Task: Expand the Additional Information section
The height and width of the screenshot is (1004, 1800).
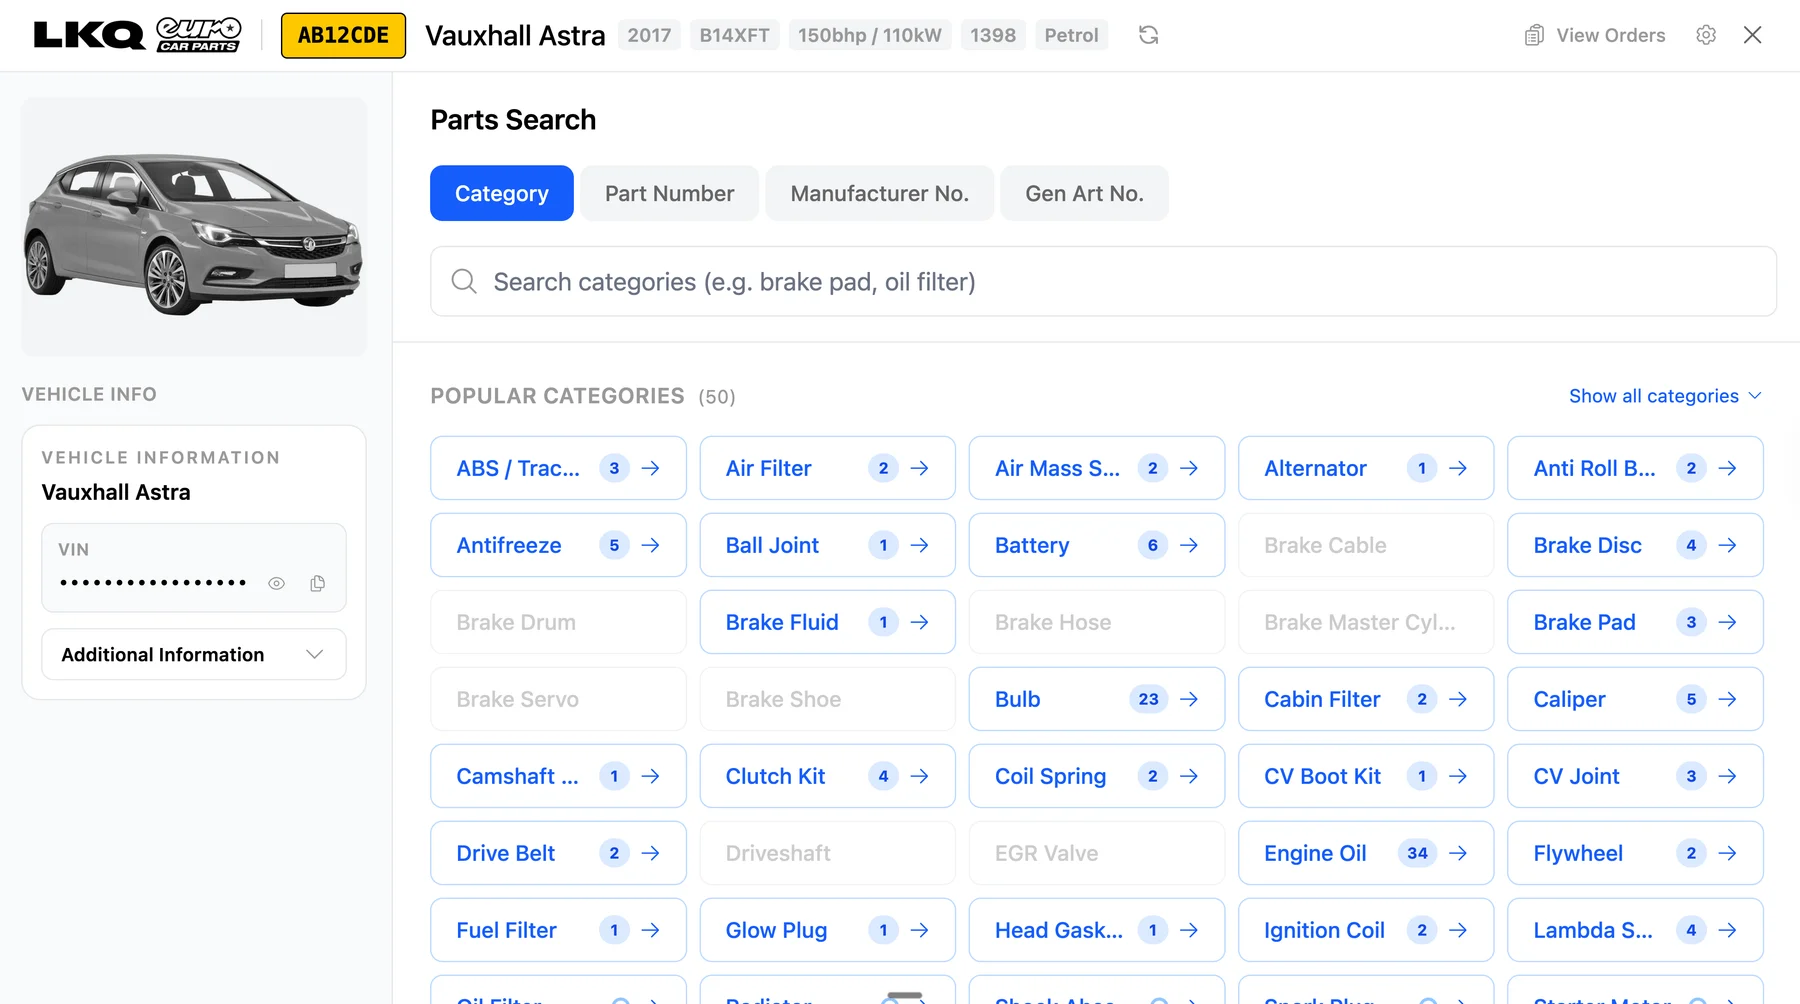Action: [193, 654]
